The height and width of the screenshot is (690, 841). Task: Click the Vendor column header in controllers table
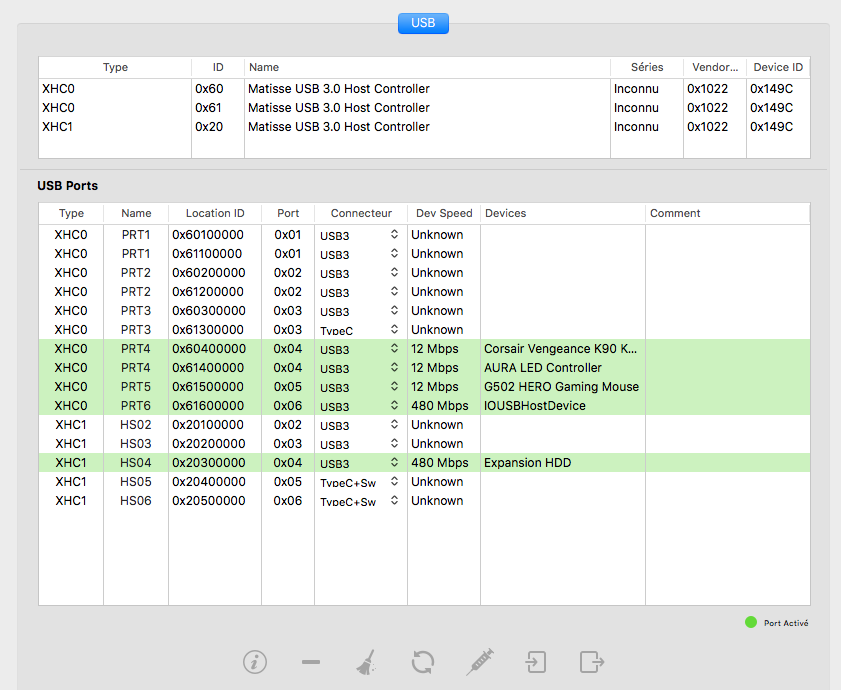pos(714,67)
